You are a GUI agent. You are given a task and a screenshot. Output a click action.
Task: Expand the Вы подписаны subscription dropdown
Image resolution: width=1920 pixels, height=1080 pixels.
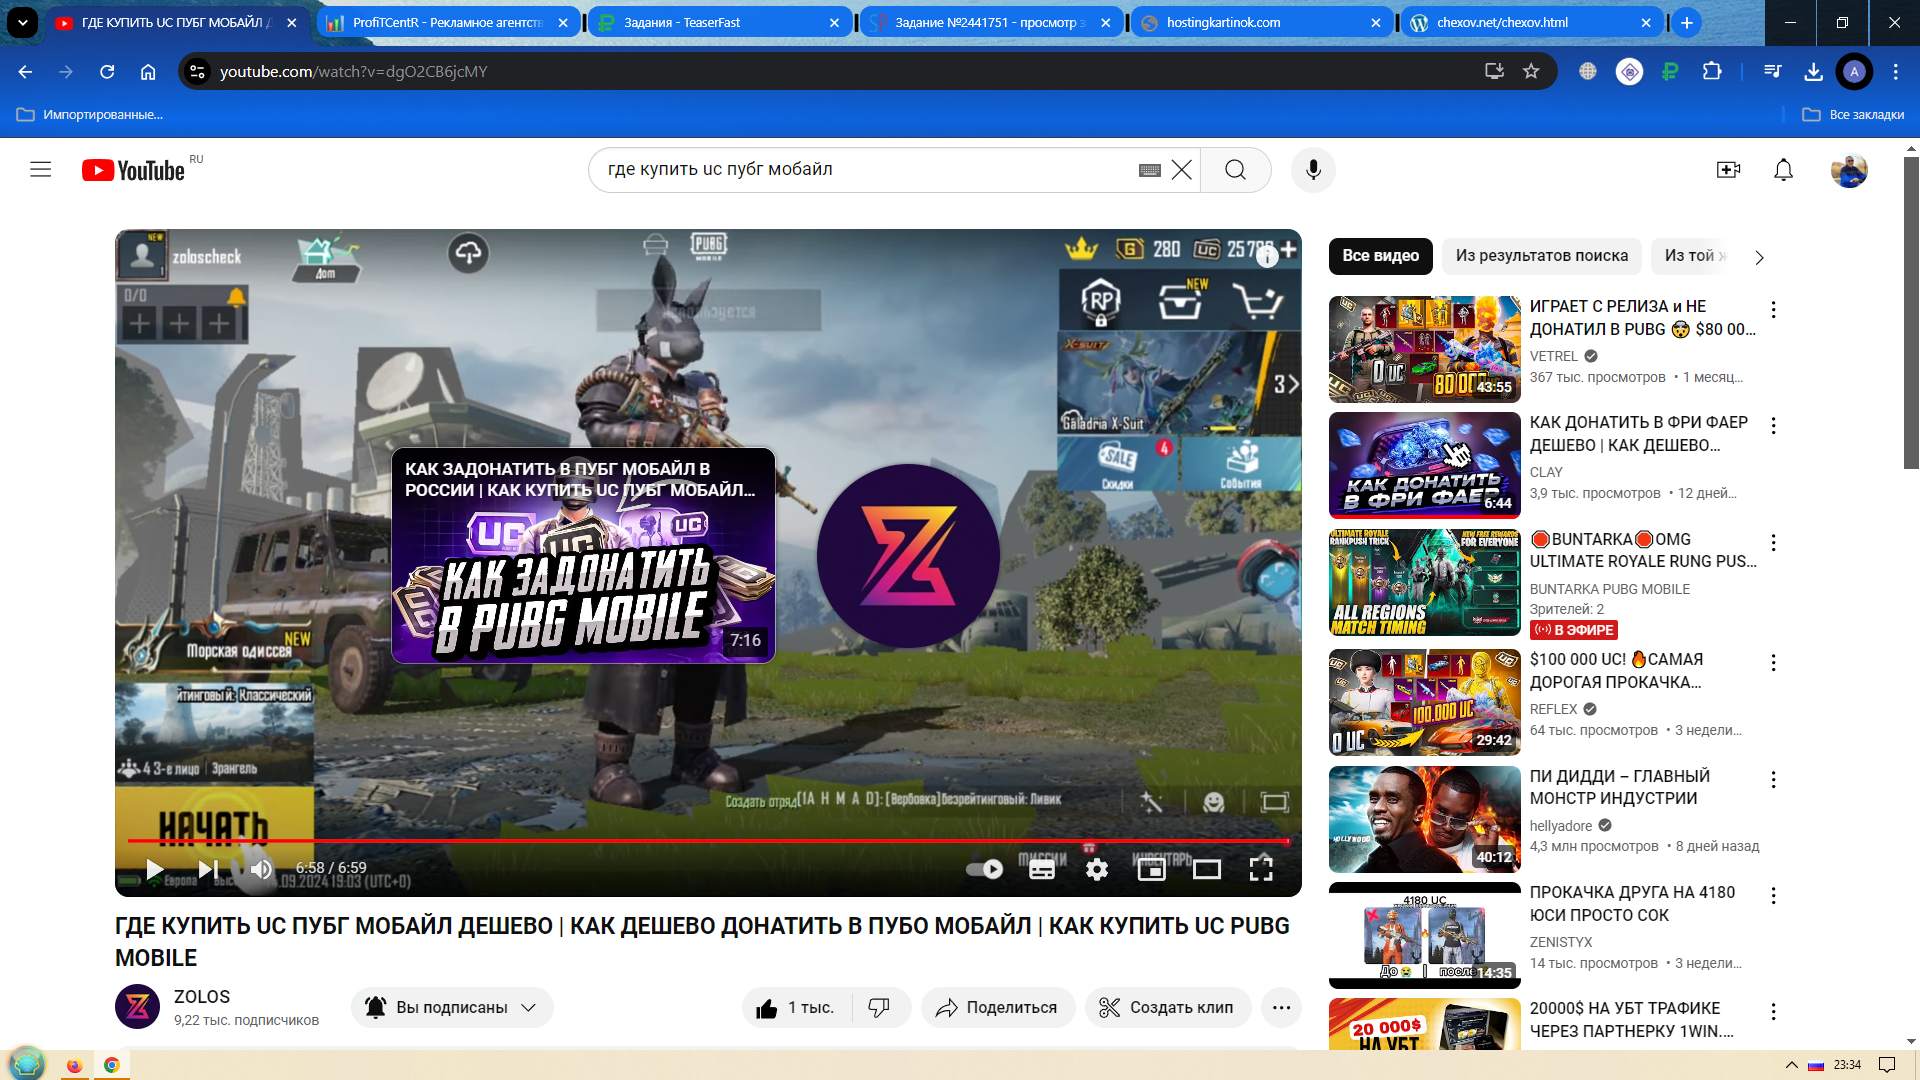coord(452,1008)
